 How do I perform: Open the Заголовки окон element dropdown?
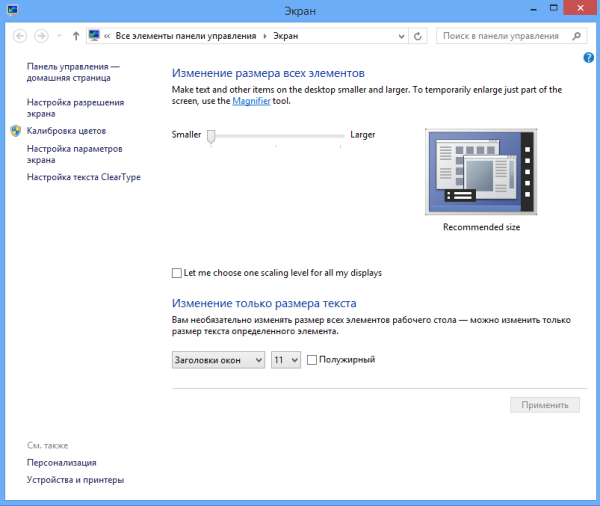pyautogui.click(x=218, y=360)
